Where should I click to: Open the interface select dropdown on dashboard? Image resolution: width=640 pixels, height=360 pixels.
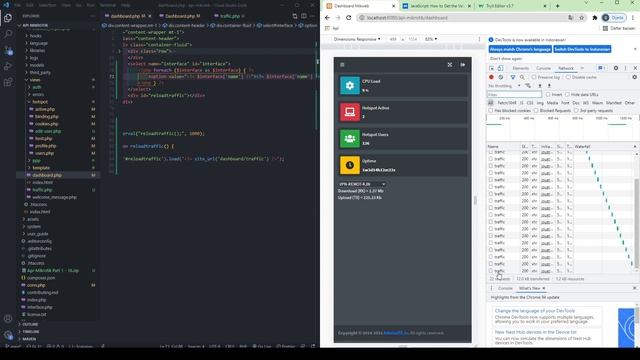click(362, 184)
